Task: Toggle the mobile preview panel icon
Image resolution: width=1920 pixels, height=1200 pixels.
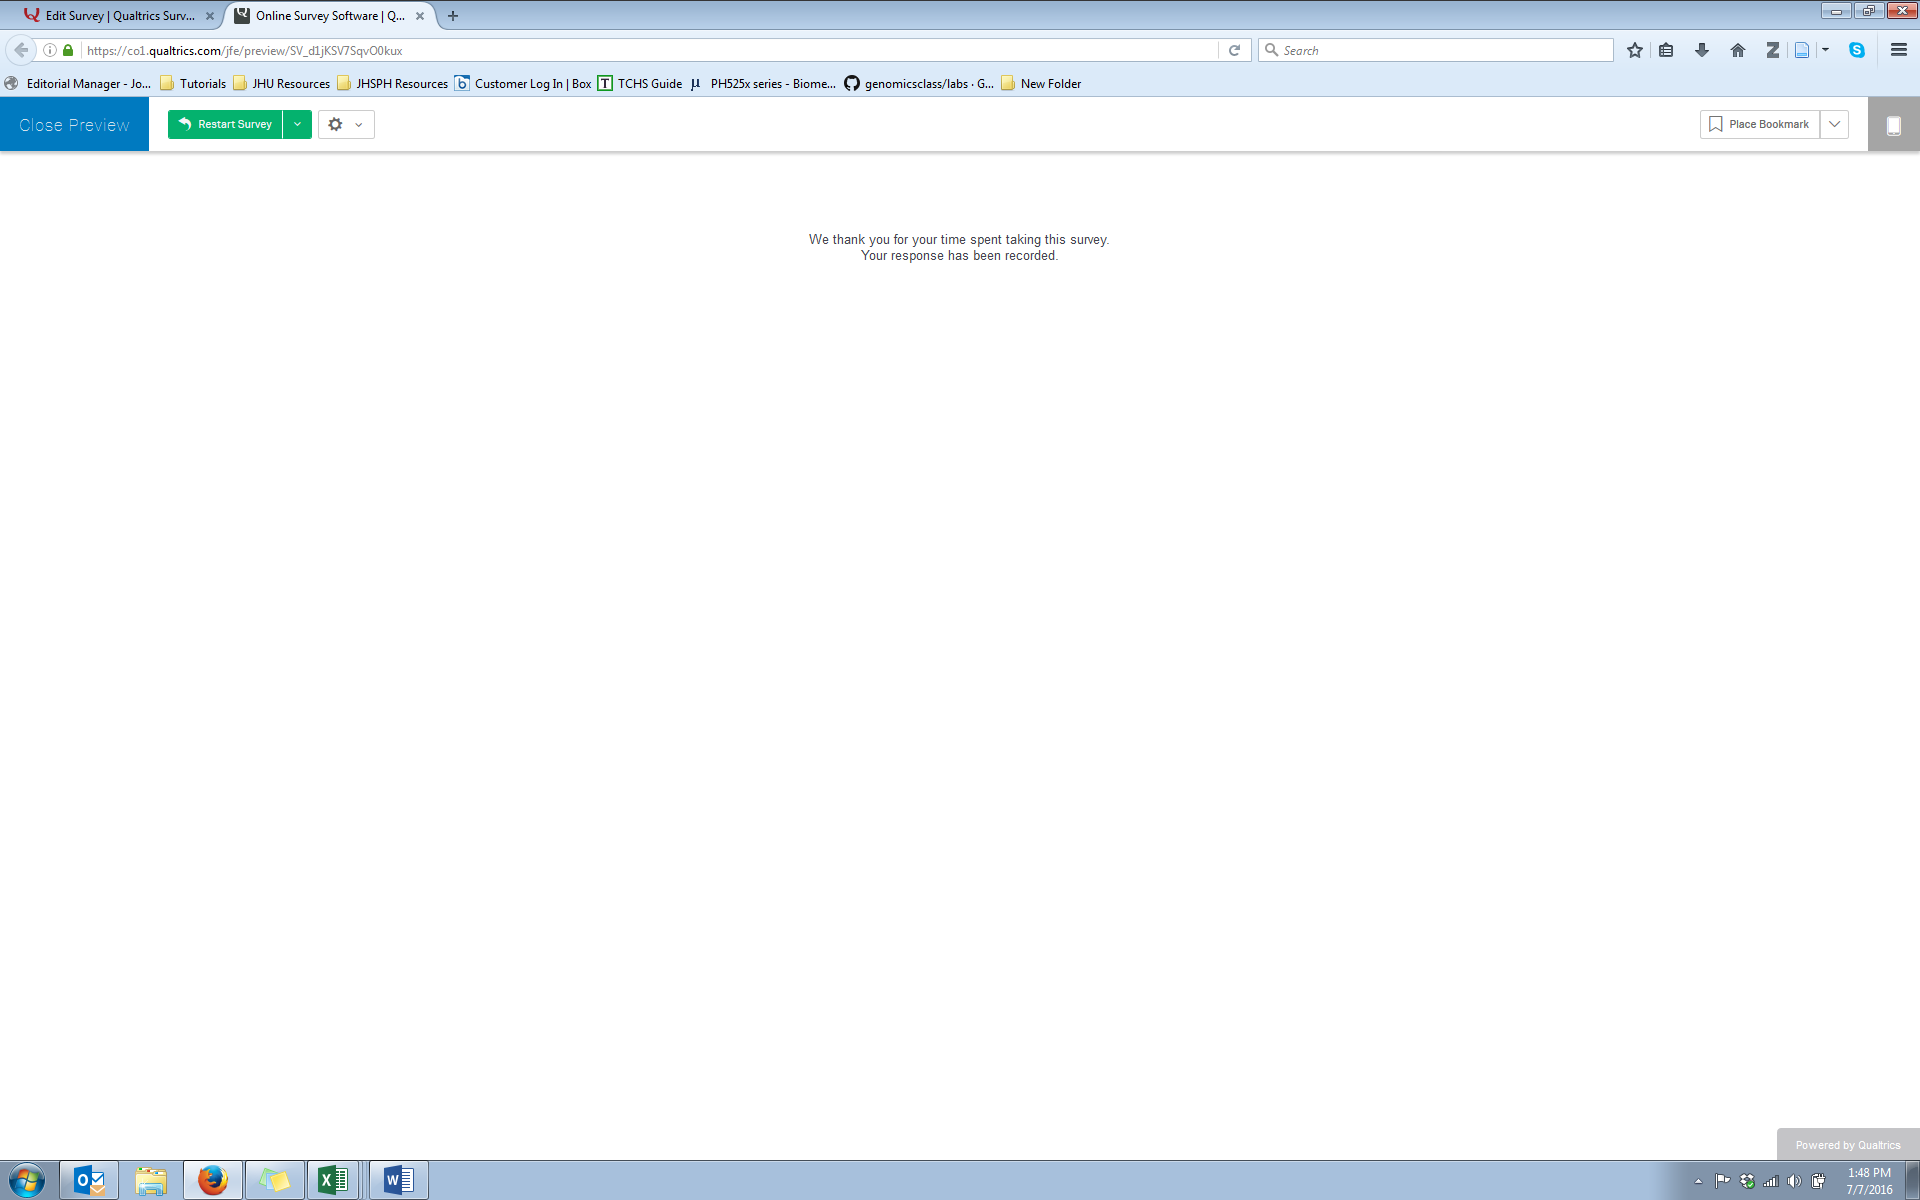Action: point(1893,125)
